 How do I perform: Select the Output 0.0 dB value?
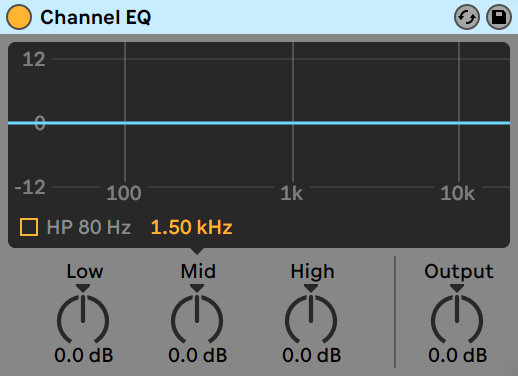click(x=458, y=355)
